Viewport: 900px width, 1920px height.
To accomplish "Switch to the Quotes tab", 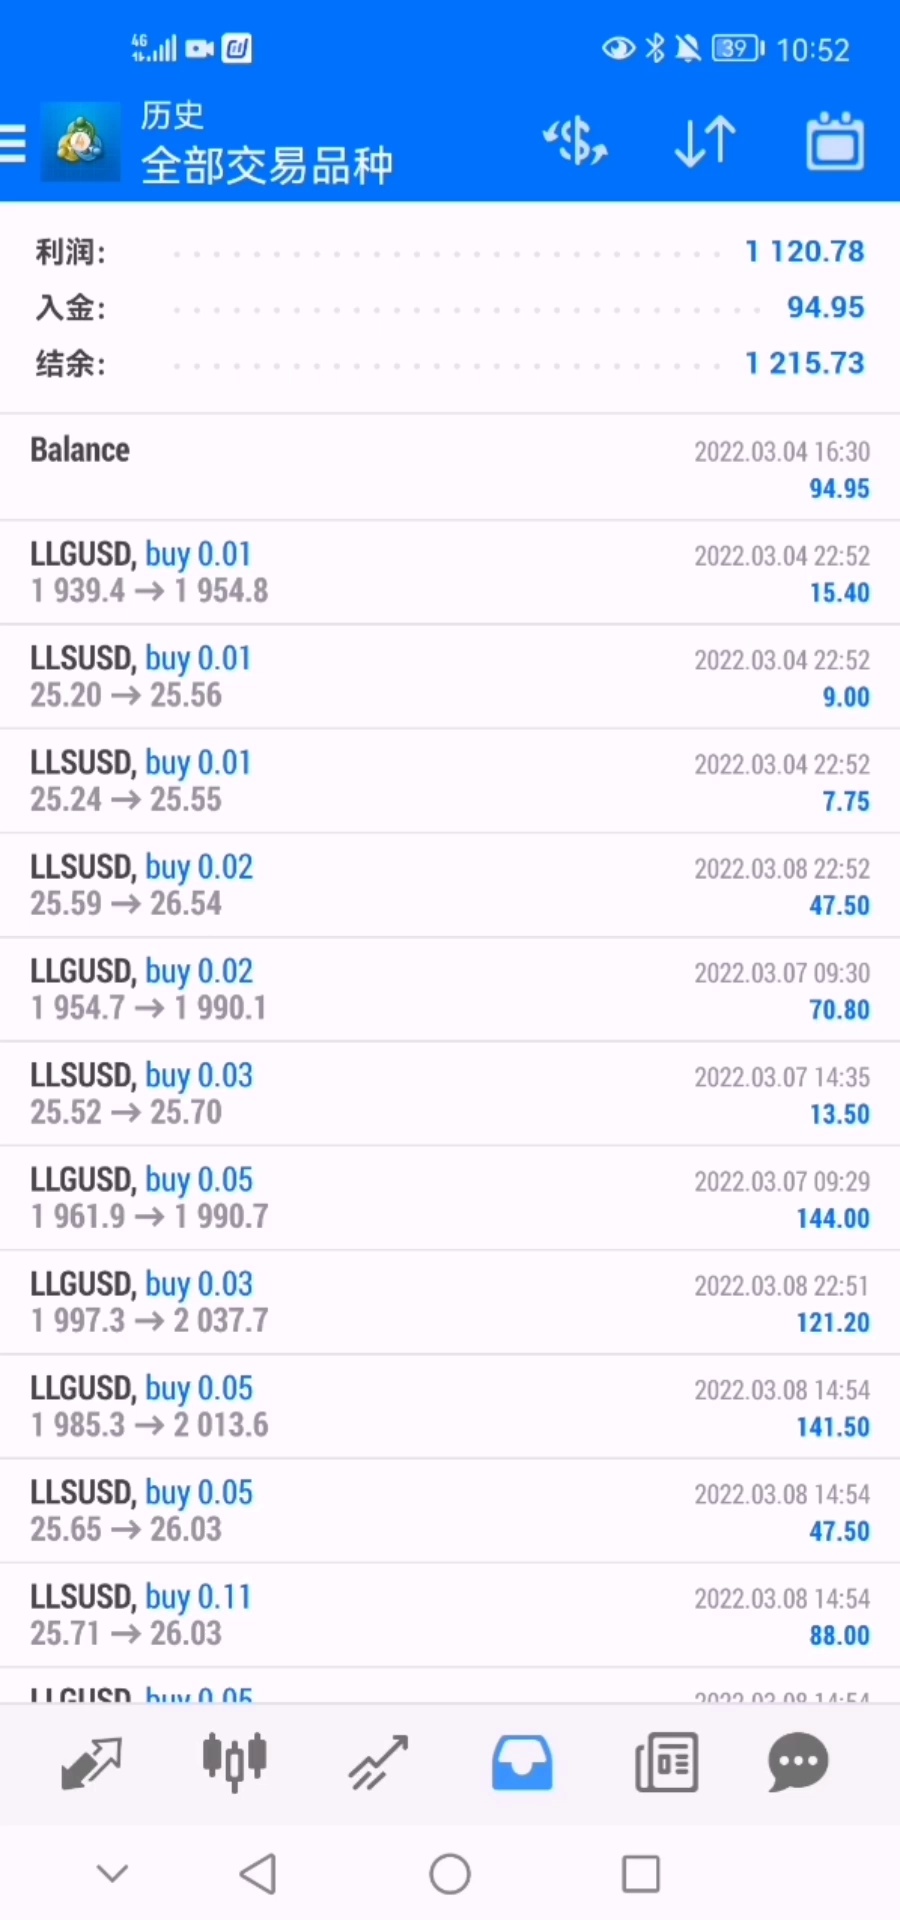I will 91,1762.
